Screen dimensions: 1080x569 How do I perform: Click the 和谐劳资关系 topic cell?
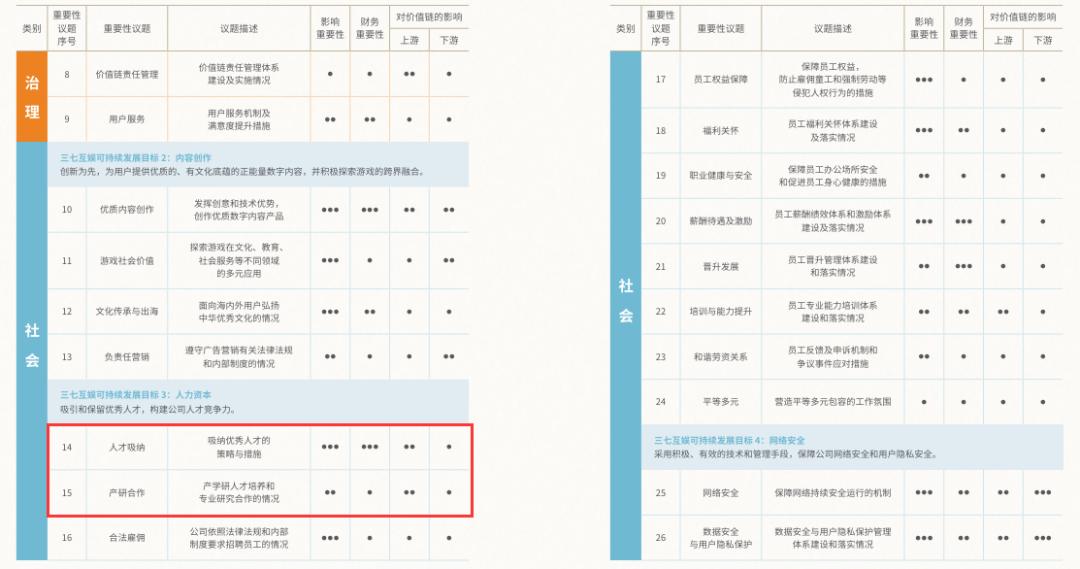click(720, 357)
